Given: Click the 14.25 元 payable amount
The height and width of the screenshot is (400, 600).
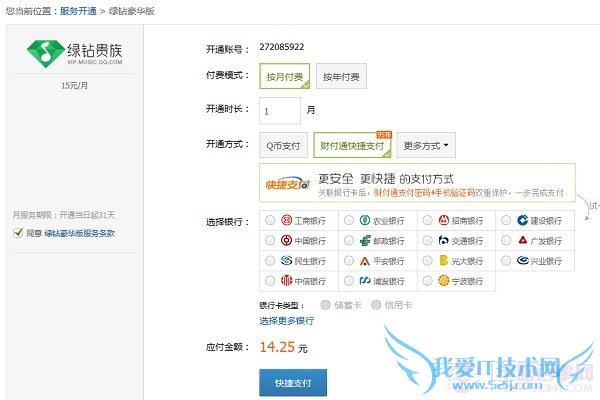Looking at the screenshot, I should click(x=284, y=347).
